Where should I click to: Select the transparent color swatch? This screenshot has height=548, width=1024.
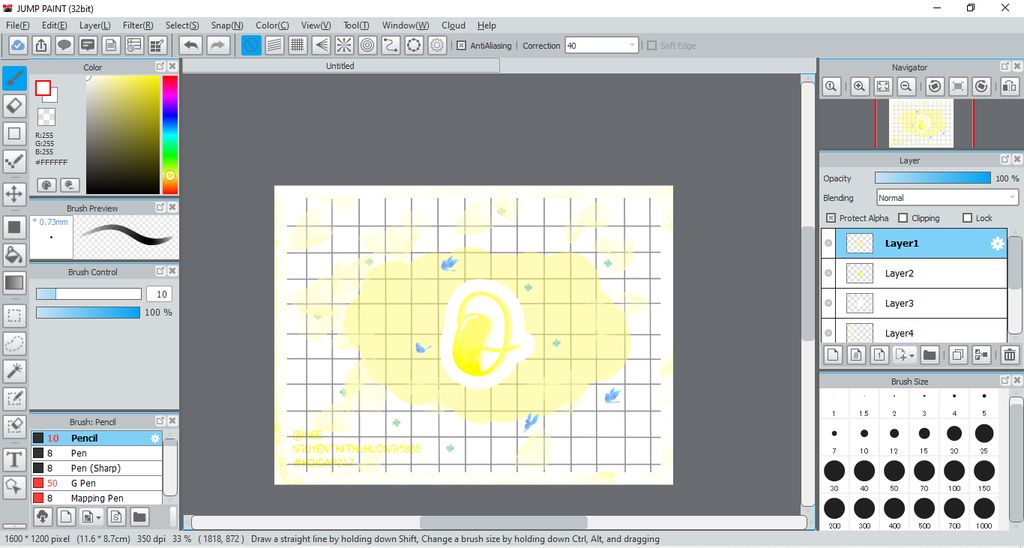click(x=46, y=117)
